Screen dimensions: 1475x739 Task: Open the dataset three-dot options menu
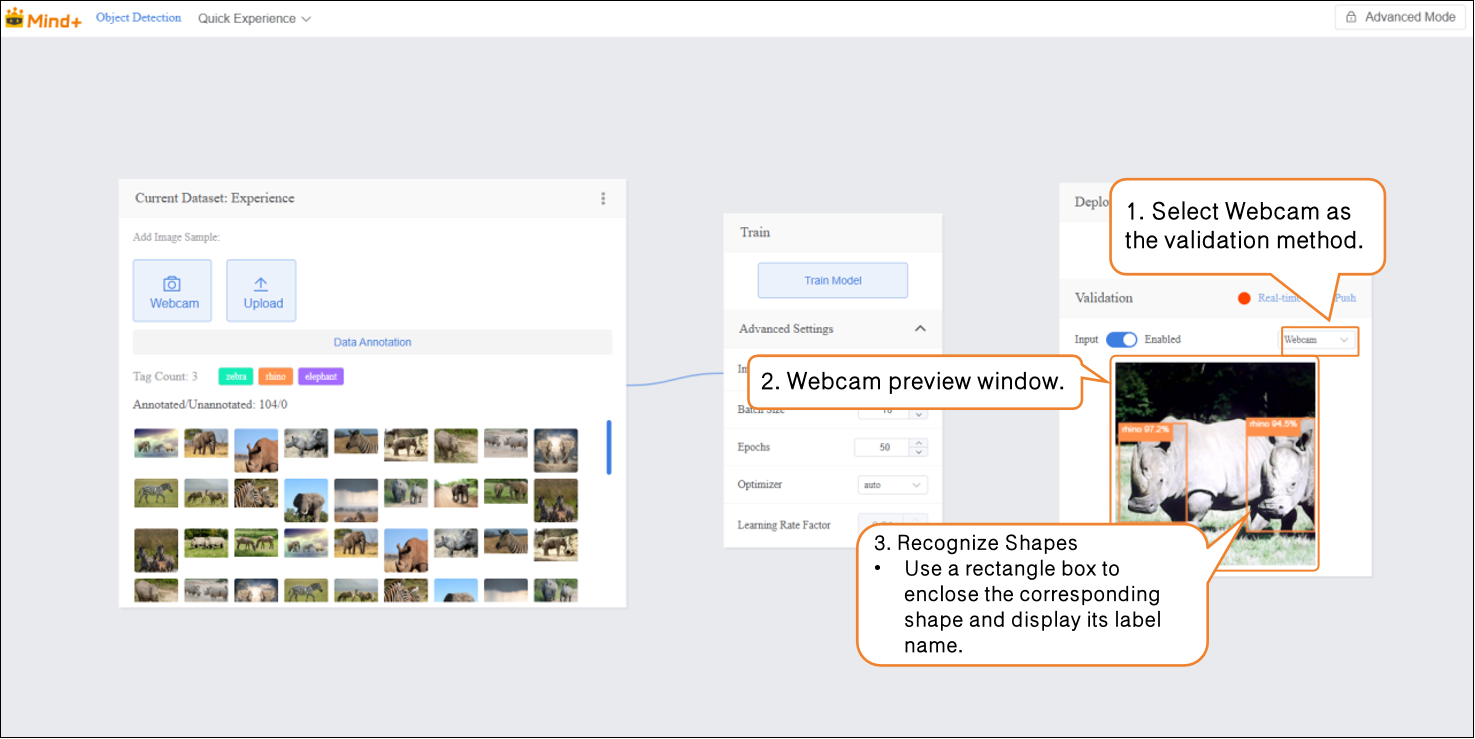tap(603, 198)
